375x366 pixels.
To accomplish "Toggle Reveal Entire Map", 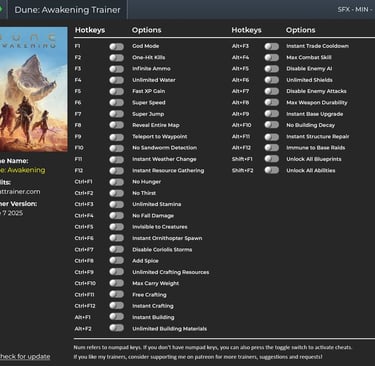I will (116, 125).
